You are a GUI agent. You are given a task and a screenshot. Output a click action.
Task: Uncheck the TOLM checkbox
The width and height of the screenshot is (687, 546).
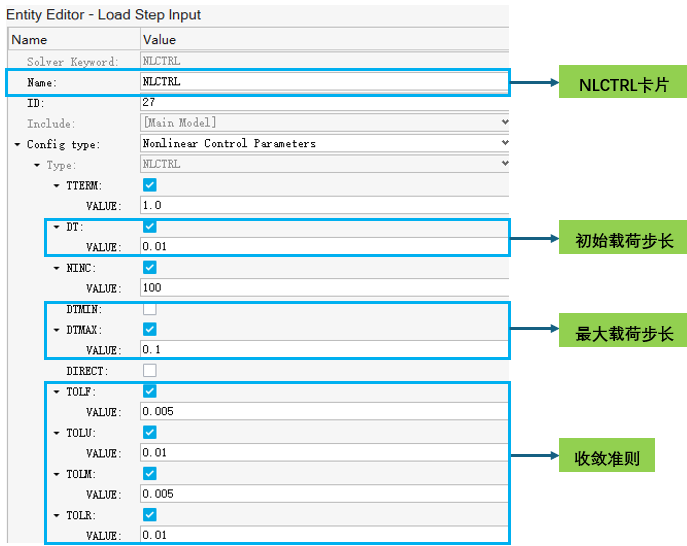pos(149,474)
